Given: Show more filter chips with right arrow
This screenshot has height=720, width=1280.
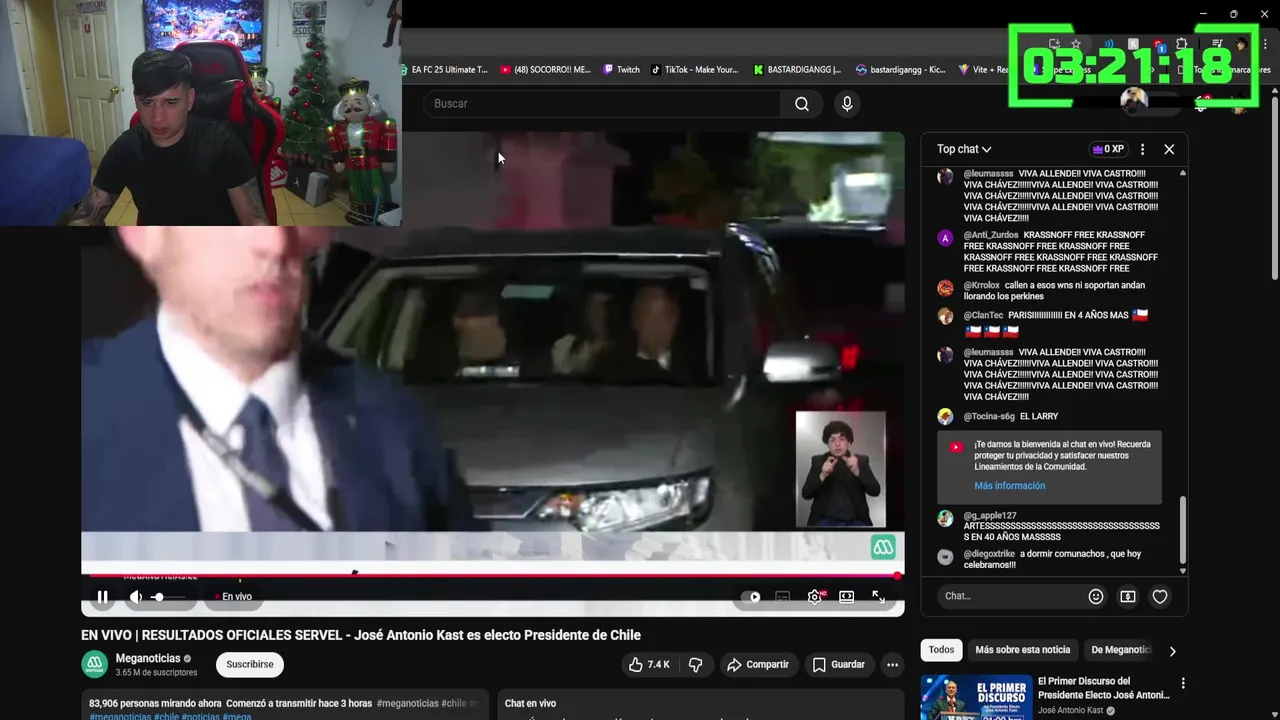Looking at the screenshot, I should [1172, 651].
